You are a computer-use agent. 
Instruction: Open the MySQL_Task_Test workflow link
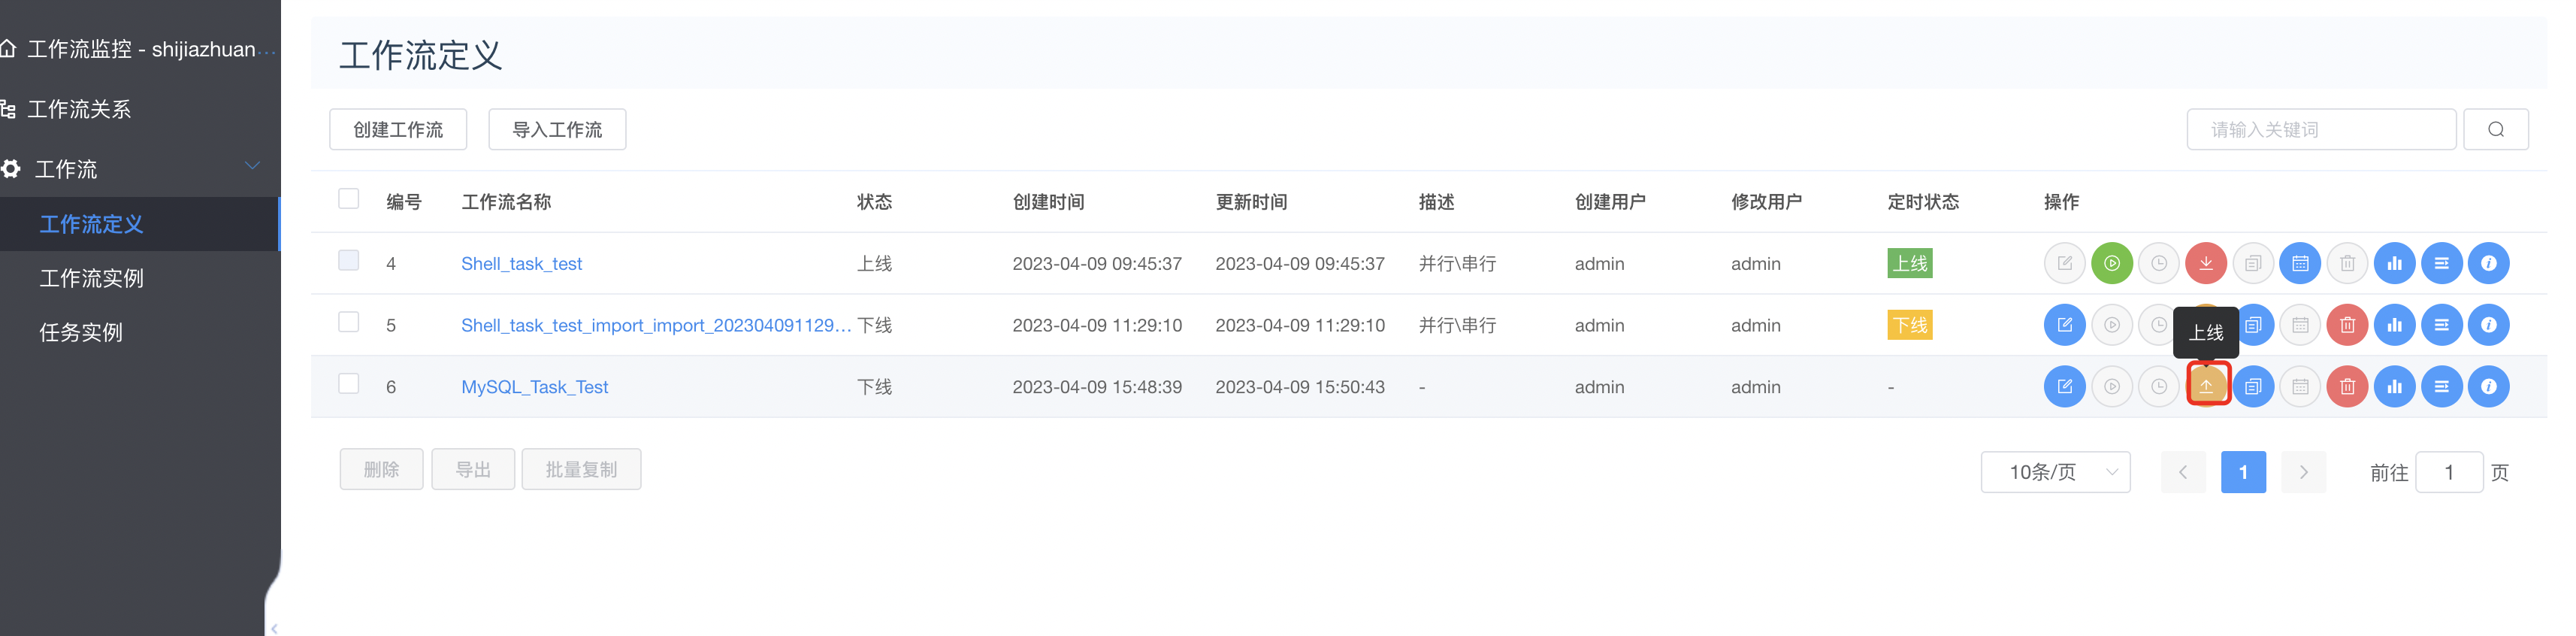(534, 387)
